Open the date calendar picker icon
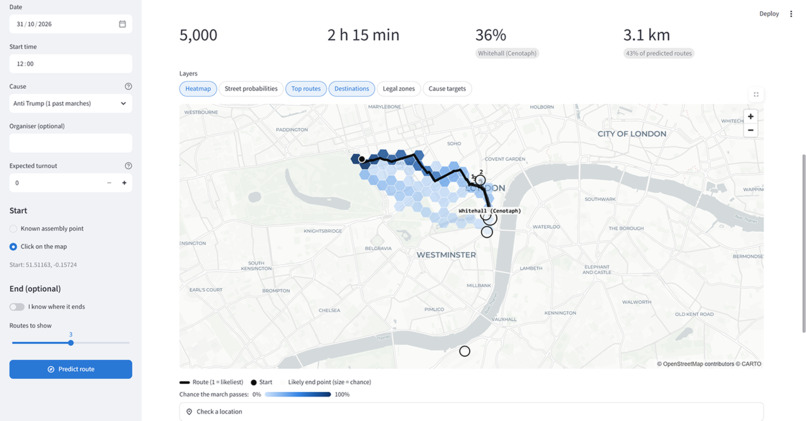 point(122,24)
